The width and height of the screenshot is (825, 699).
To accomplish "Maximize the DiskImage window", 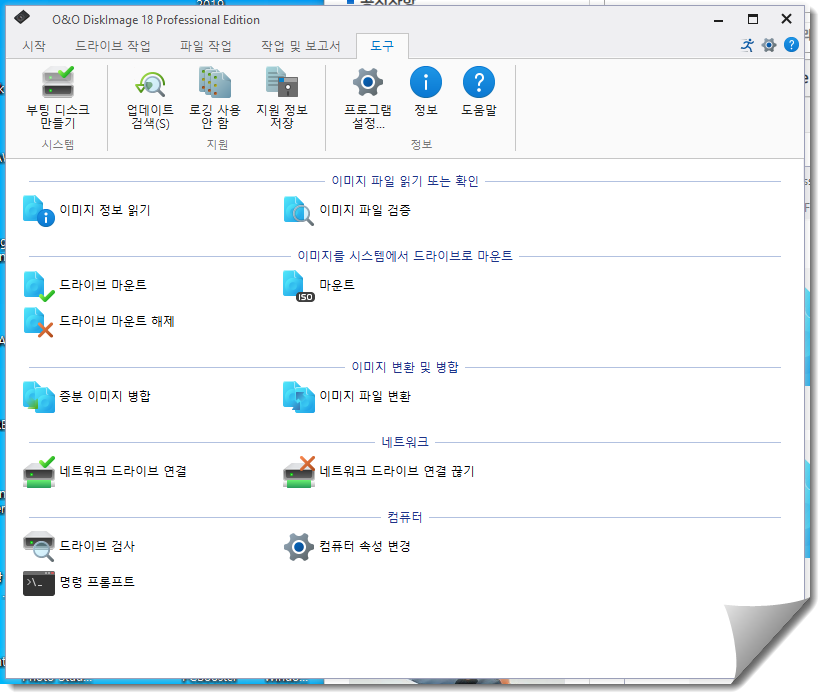I will tap(753, 19).
